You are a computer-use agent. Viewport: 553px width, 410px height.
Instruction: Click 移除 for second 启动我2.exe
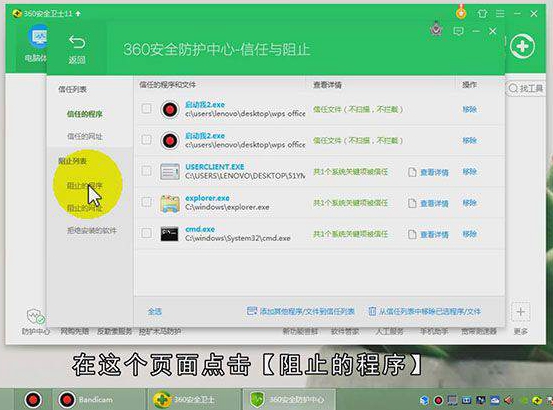point(470,141)
